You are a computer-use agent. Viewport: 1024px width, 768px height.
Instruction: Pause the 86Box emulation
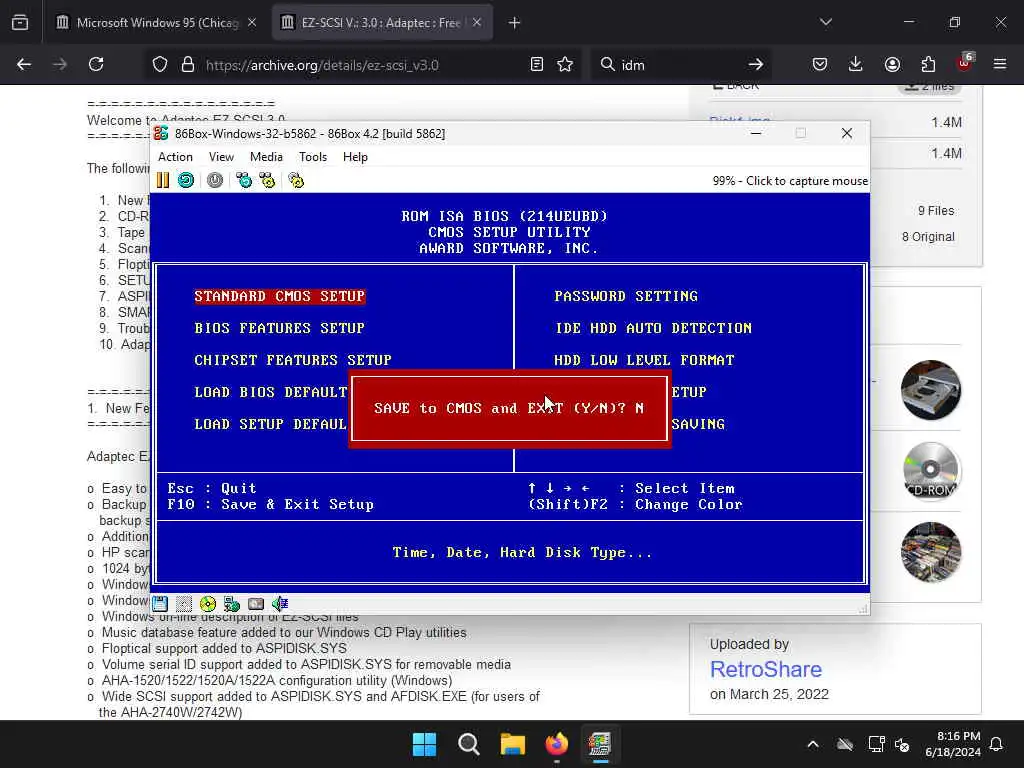pos(163,180)
